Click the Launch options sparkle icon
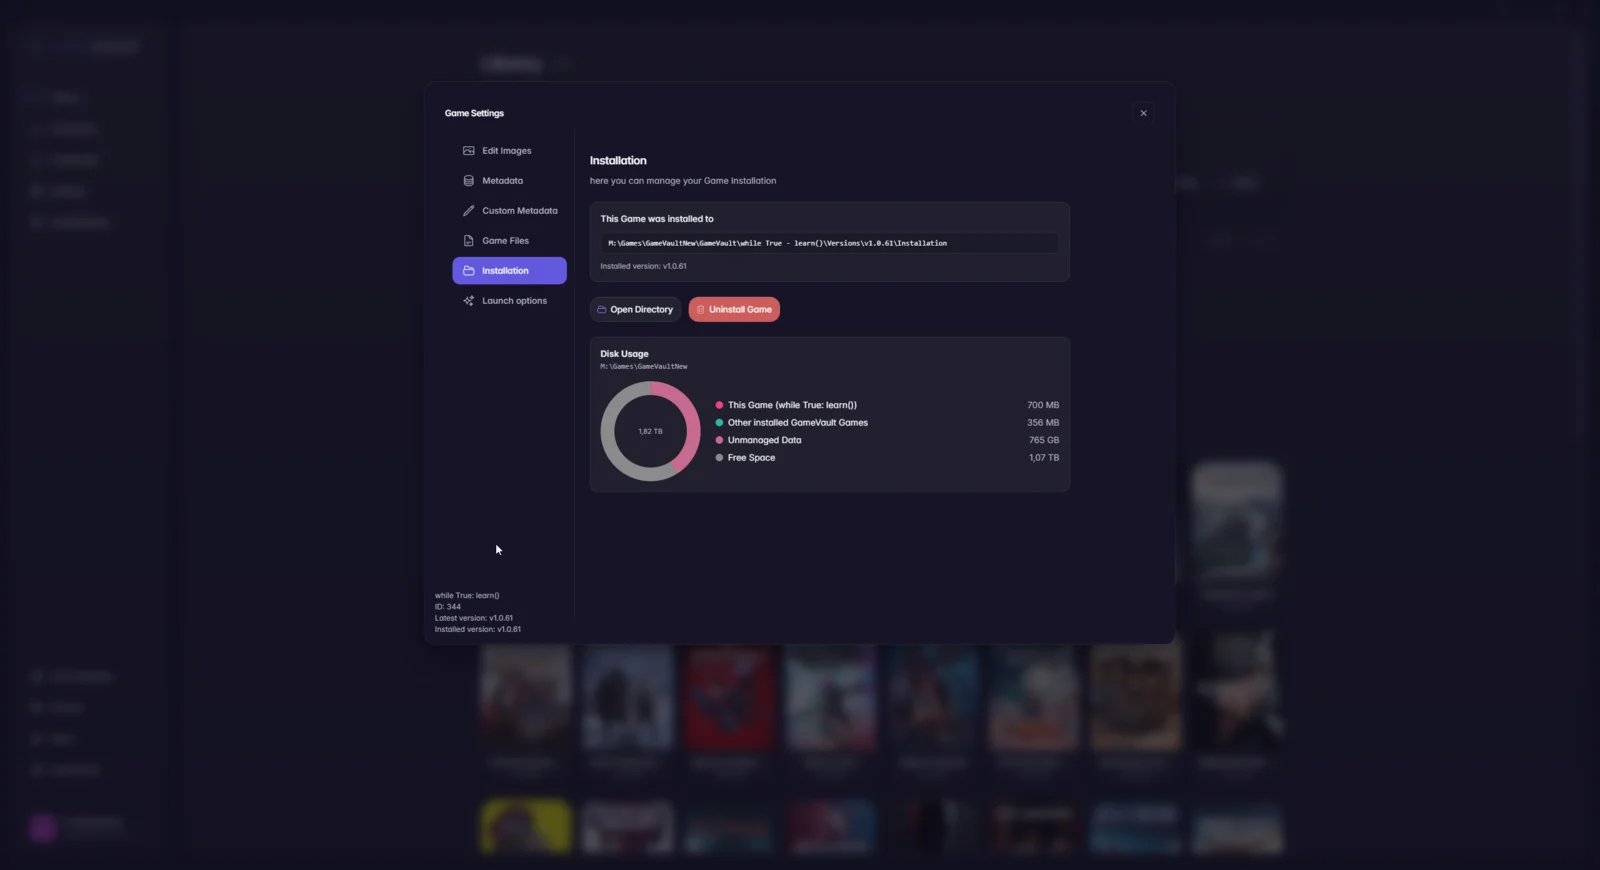The image size is (1600, 870). point(468,301)
